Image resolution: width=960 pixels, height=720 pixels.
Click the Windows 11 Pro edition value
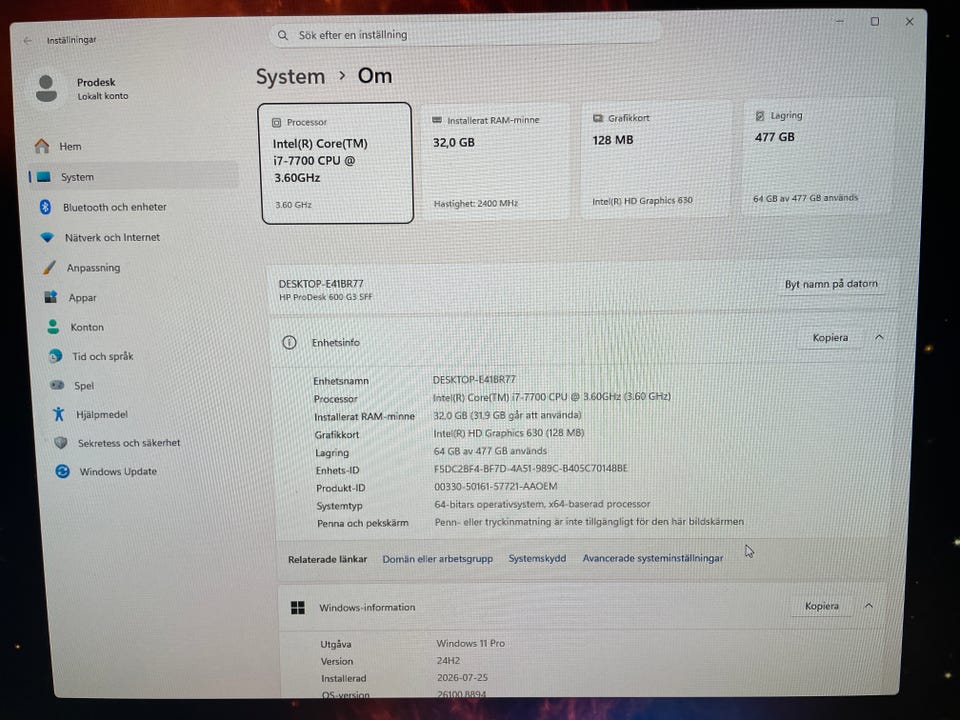coord(470,643)
